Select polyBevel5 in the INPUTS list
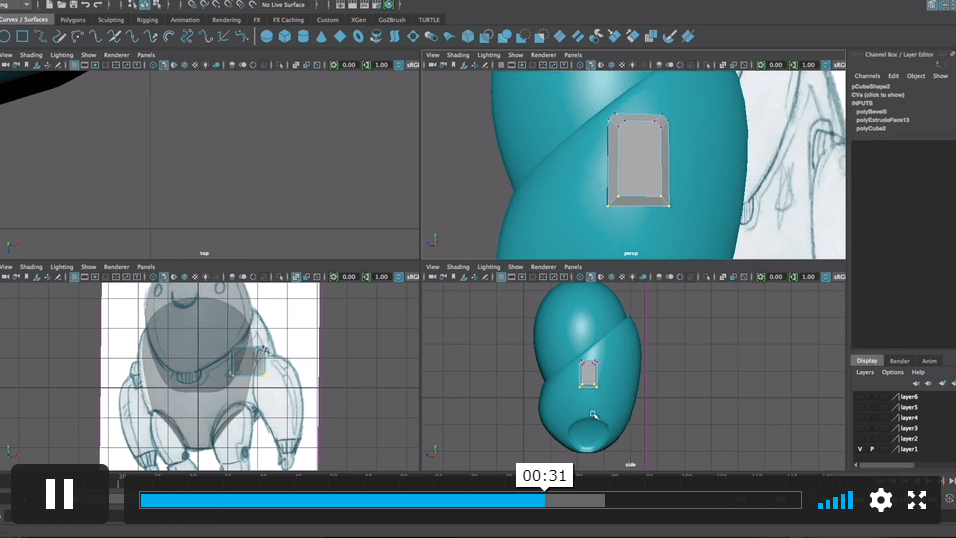Screen dimensions: 956x538 [x=871, y=112]
